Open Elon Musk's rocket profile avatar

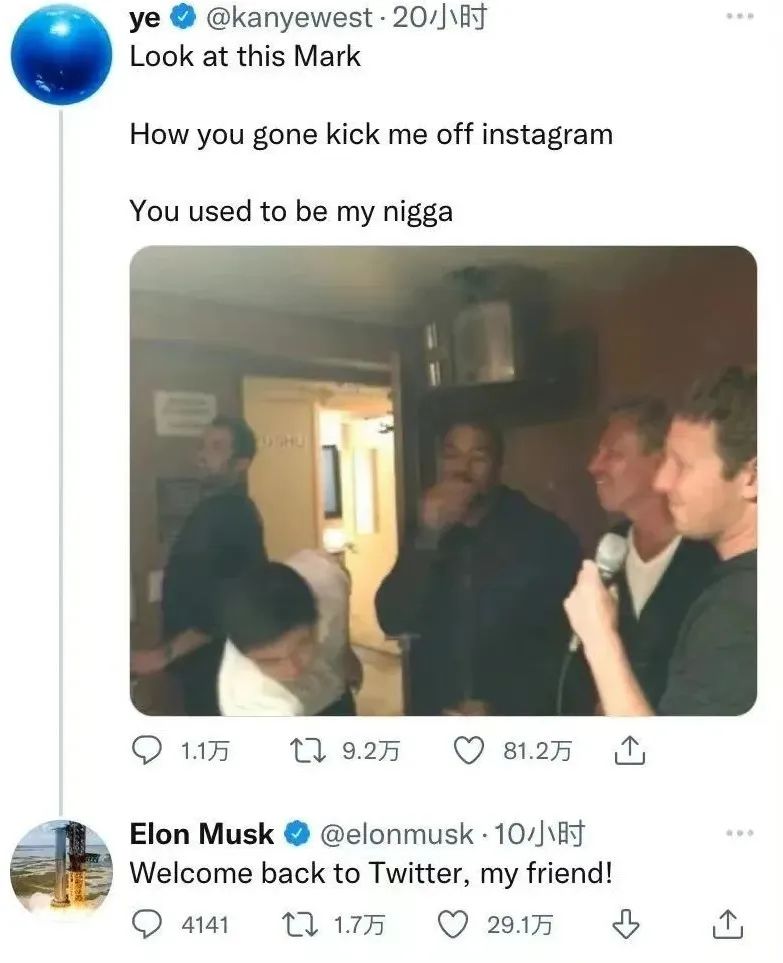pyautogui.click(x=61, y=866)
